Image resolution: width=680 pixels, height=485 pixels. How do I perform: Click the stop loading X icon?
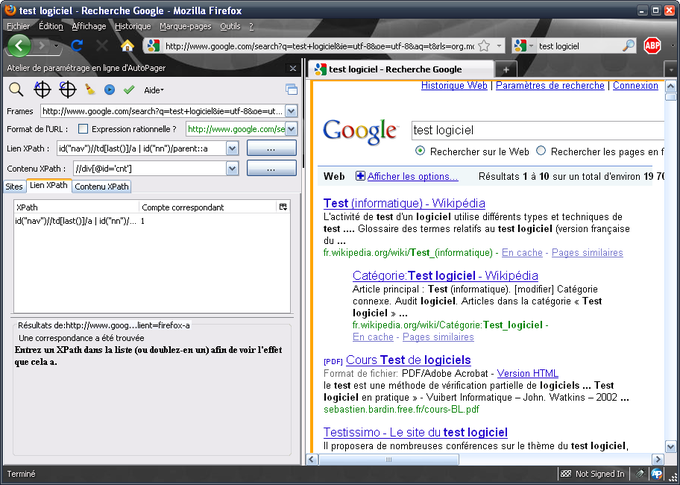102,46
